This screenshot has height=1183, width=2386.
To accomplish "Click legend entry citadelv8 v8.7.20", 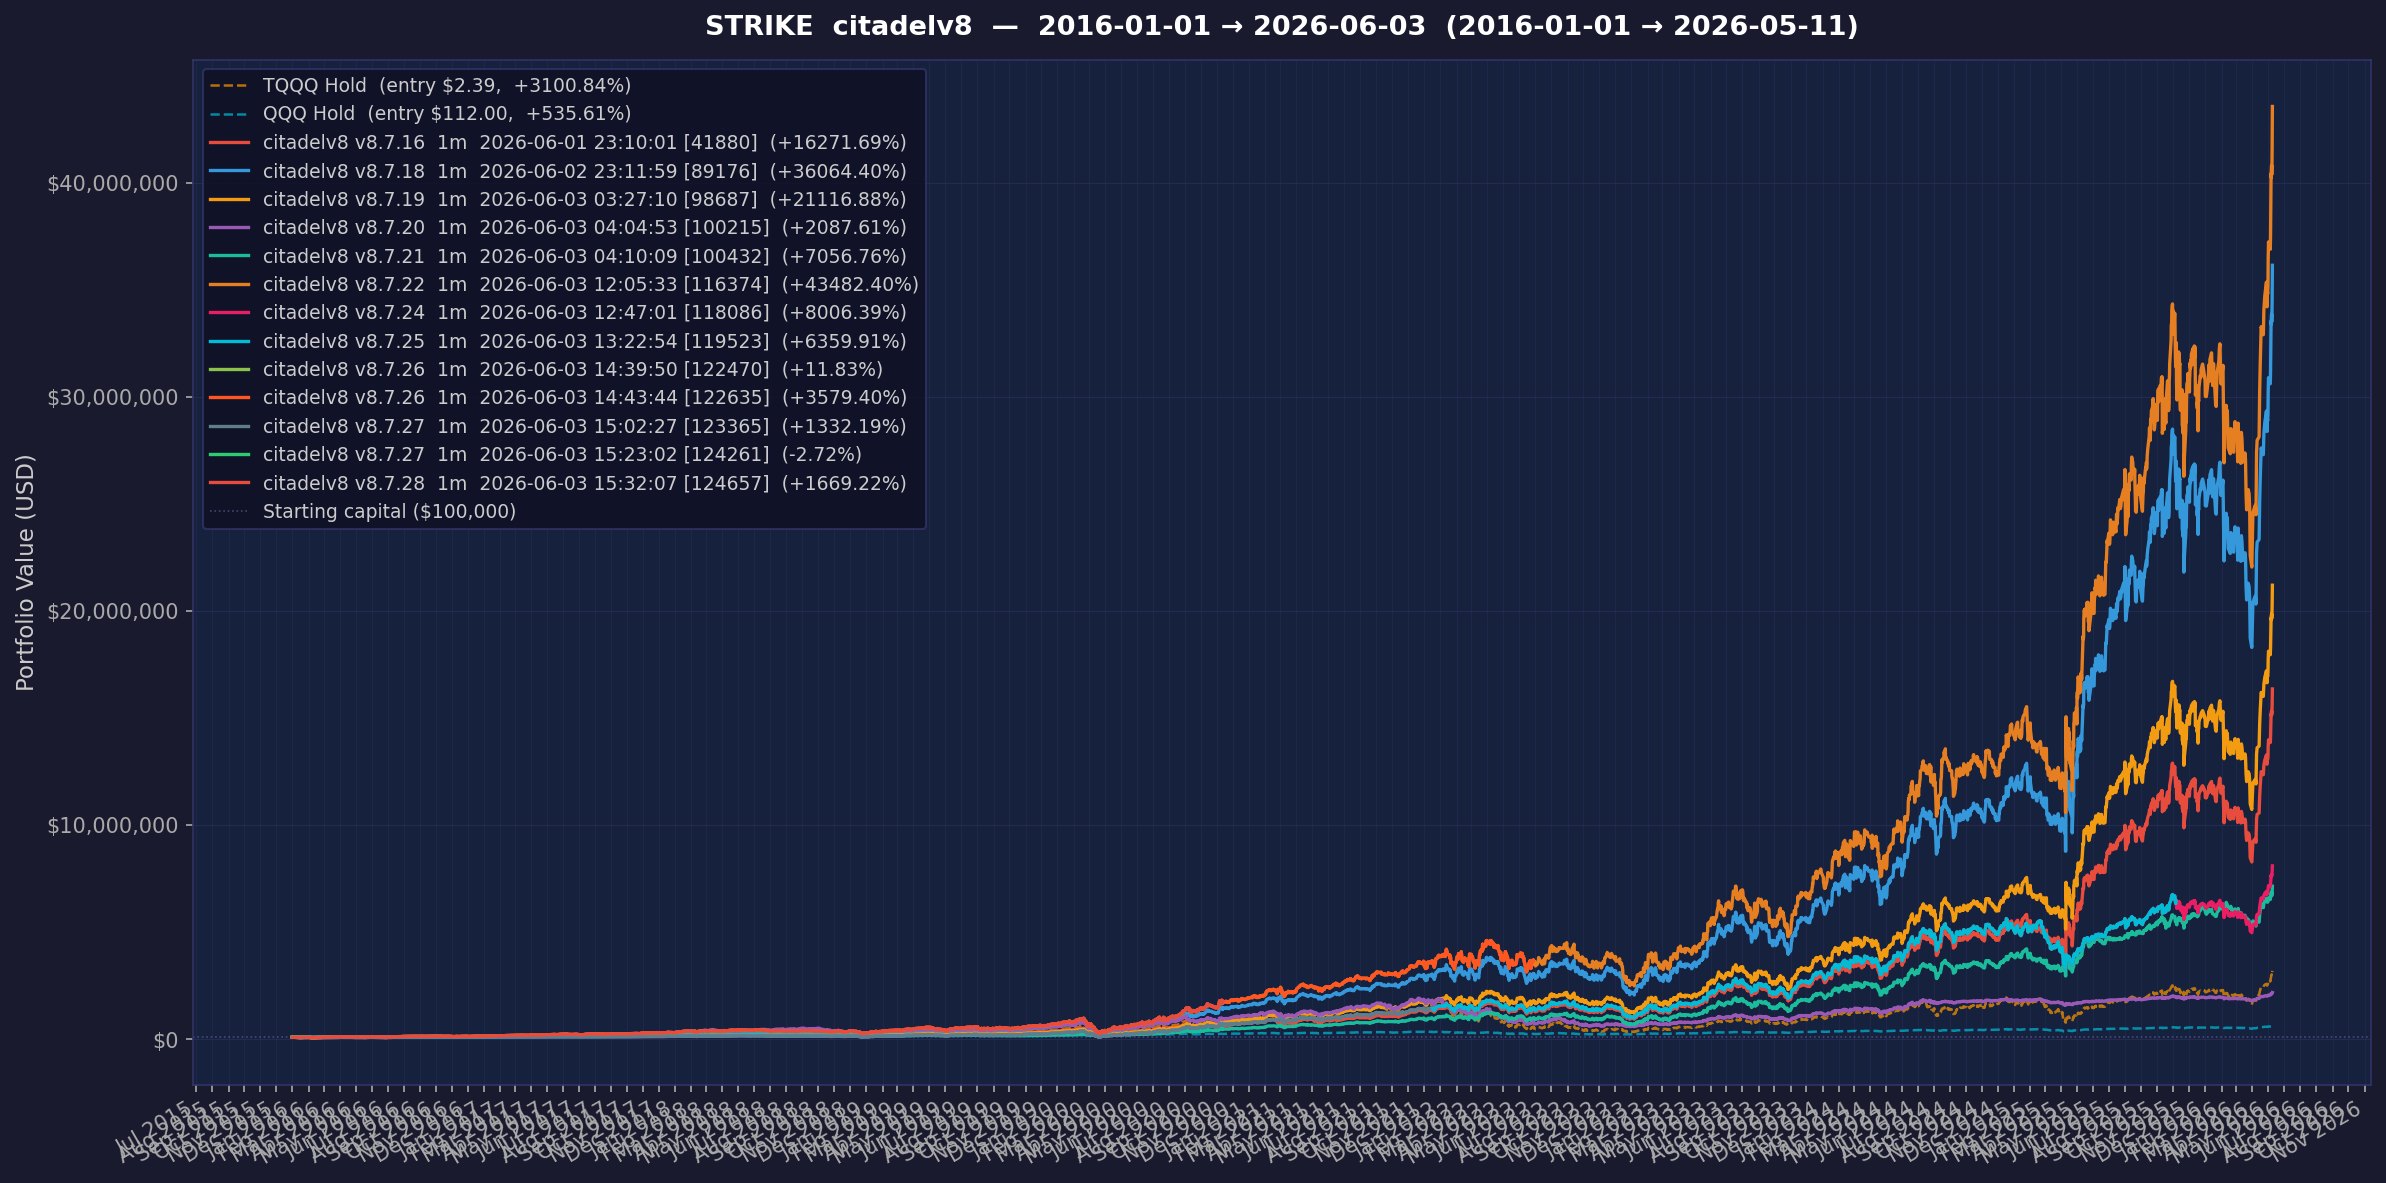I will click(558, 228).
